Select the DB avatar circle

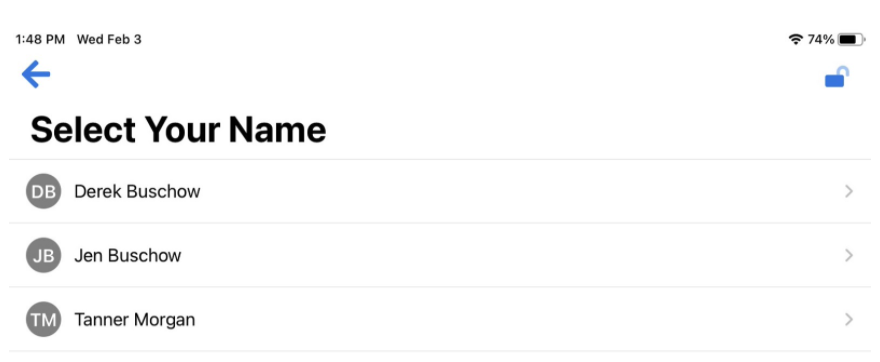coord(43,191)
